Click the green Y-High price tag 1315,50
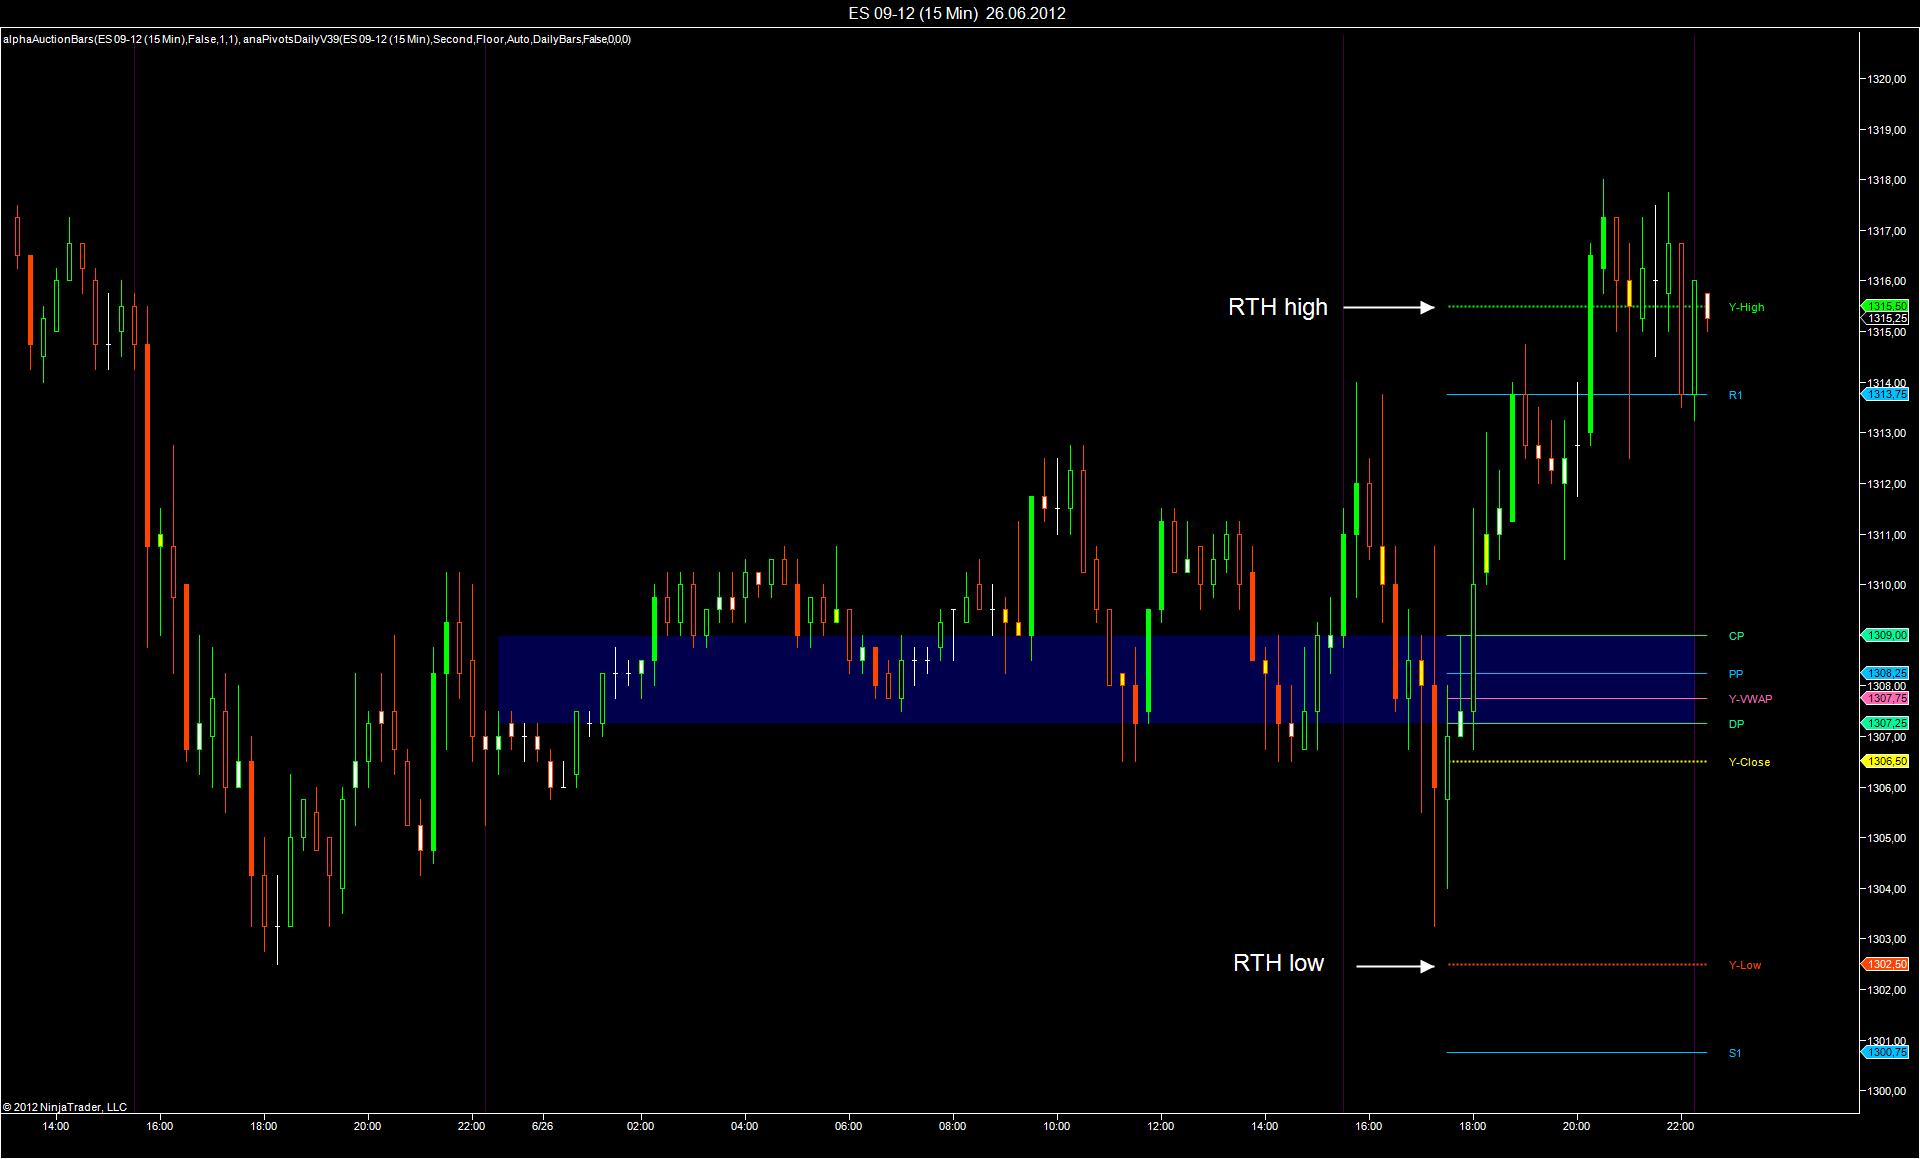 1886,306
